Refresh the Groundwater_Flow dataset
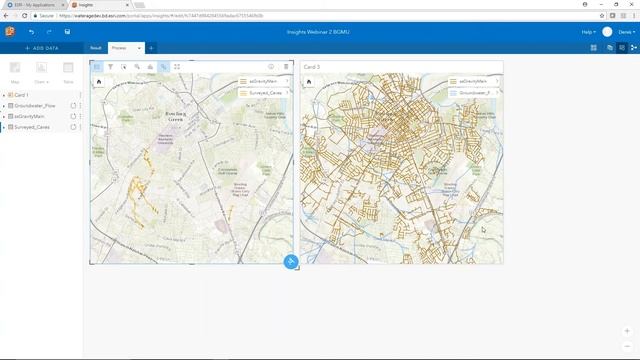 73,106
